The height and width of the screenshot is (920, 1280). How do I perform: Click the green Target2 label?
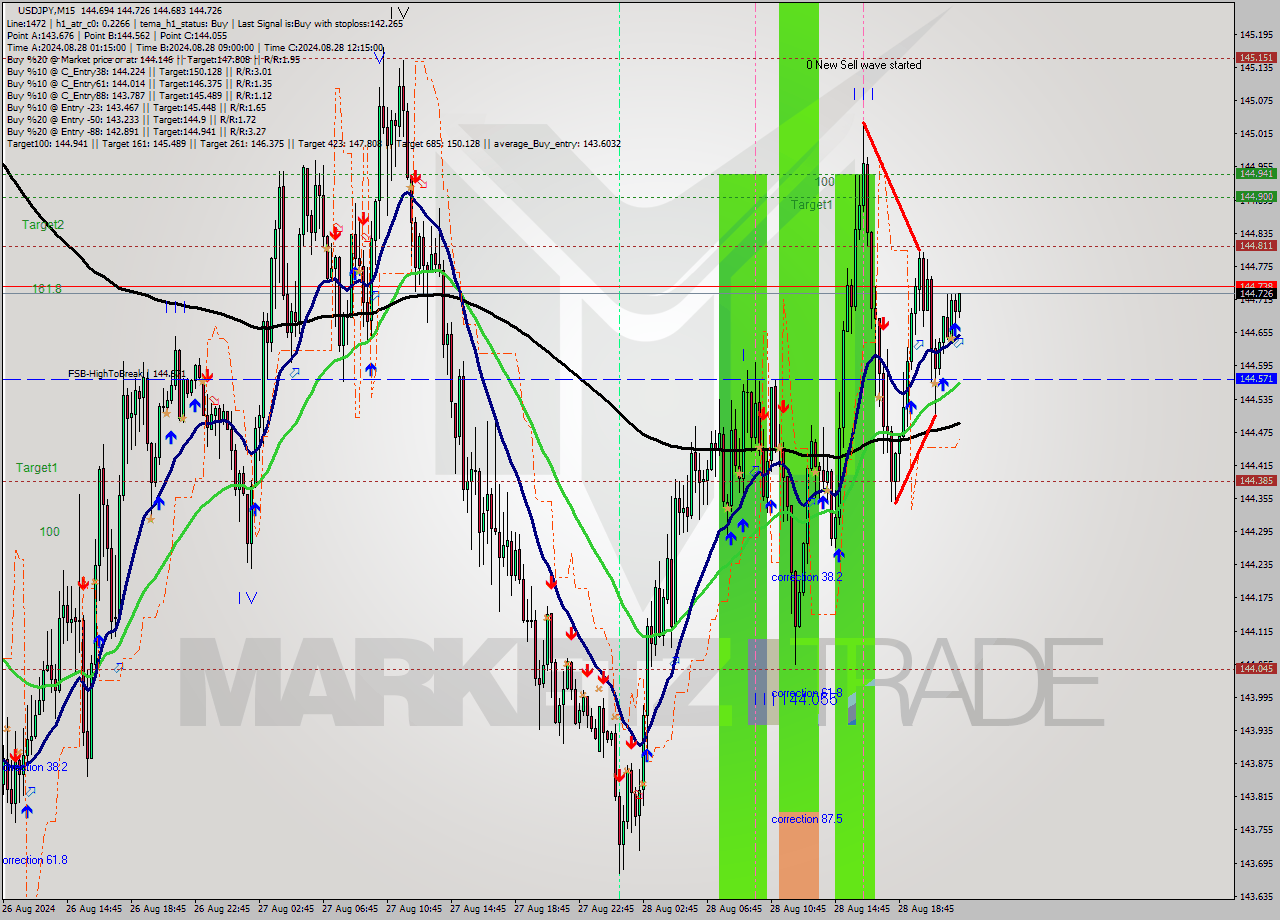pyautogui.click(x=43, y=225)
